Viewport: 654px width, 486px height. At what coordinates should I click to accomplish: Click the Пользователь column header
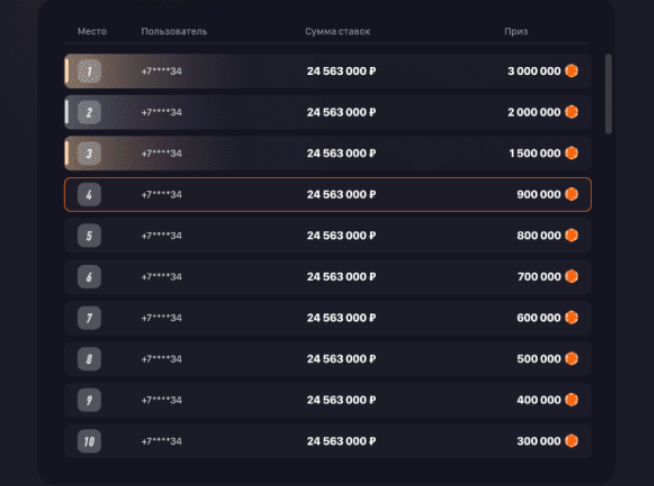click(174, 31)
